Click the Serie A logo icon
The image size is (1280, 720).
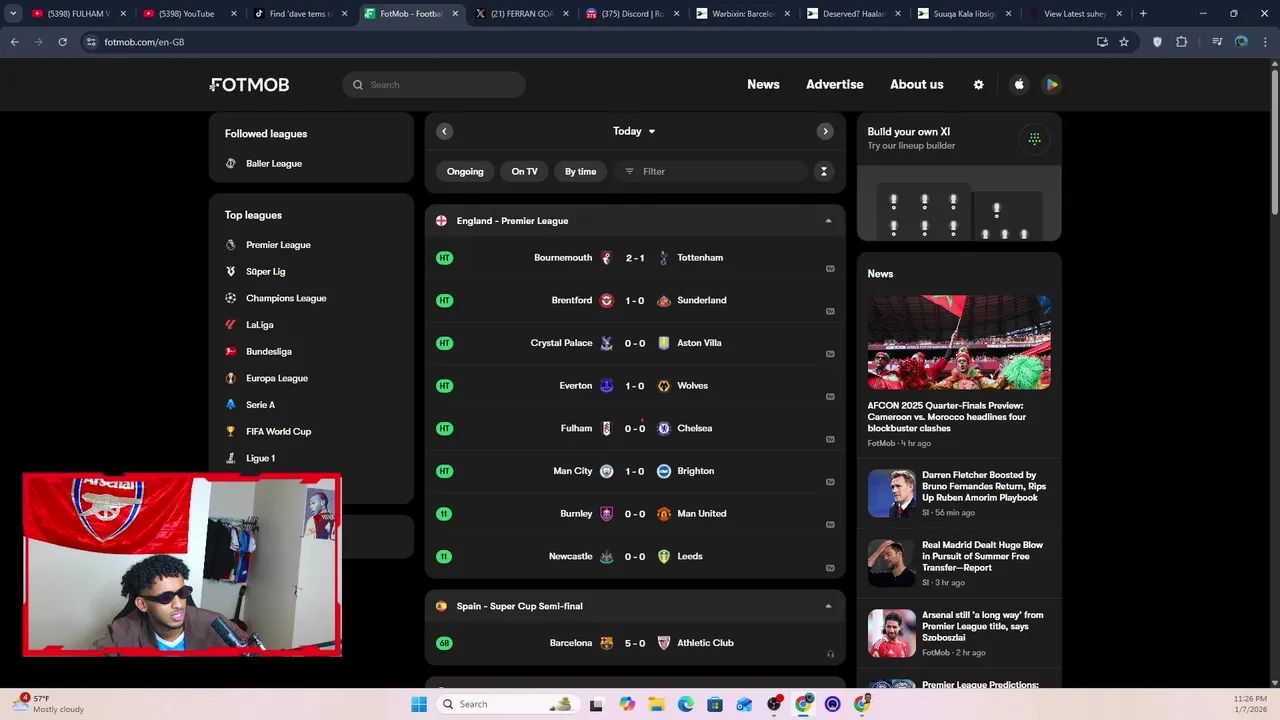coord(231,405)
